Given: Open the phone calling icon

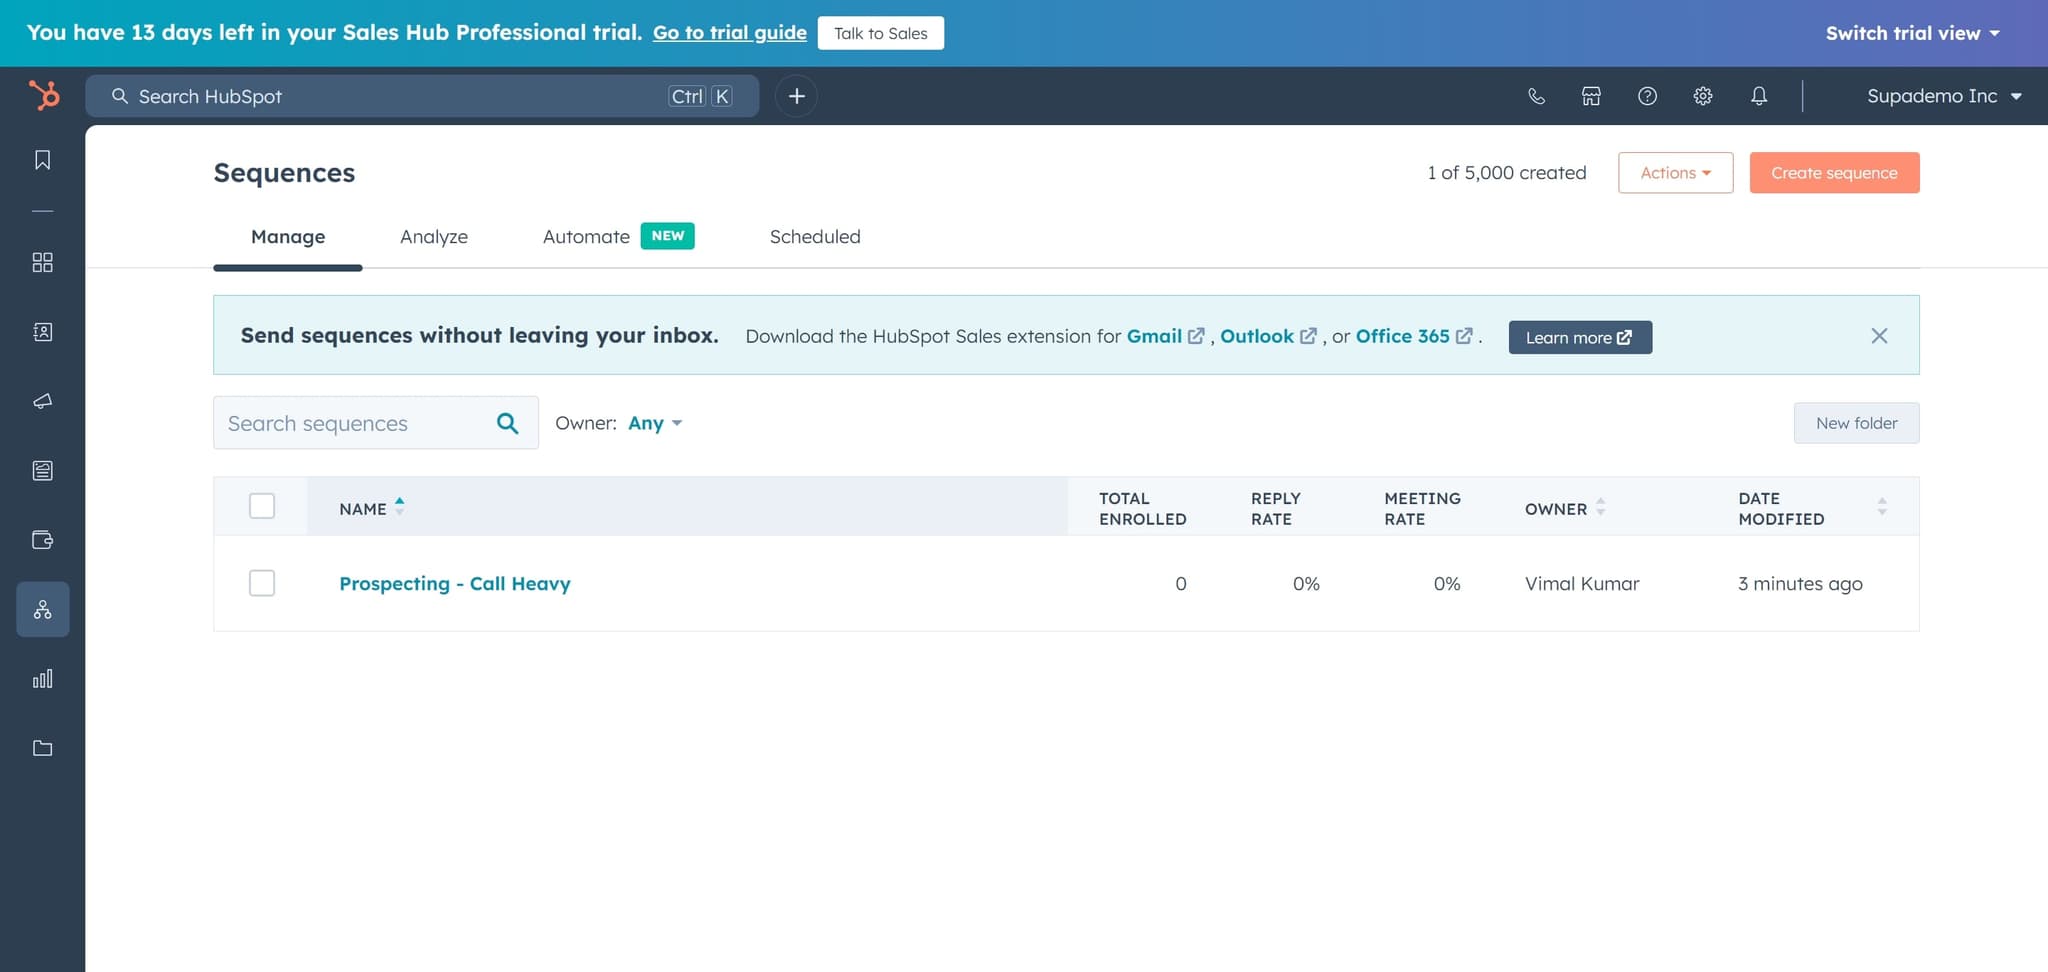Looking at the screenshot, I should point(1536,96).
